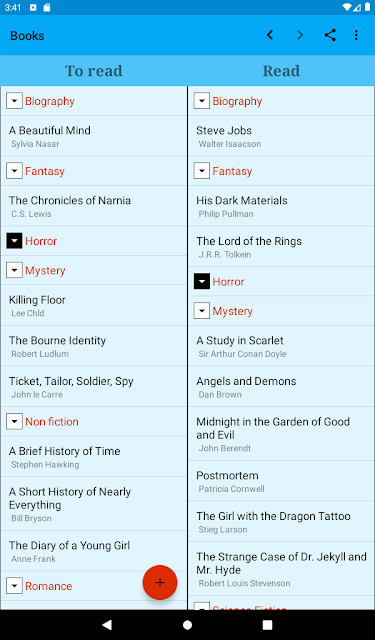Select the Read column header
Image resolution: width=375 pixels, height=640 pixels.
pos(281,71)
